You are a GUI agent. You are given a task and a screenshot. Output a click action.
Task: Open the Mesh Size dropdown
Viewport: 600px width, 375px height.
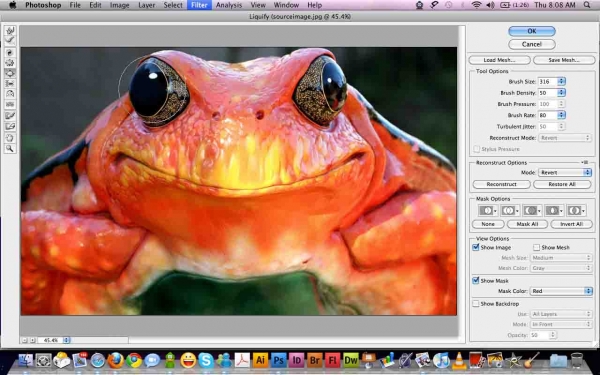[561, 258]
